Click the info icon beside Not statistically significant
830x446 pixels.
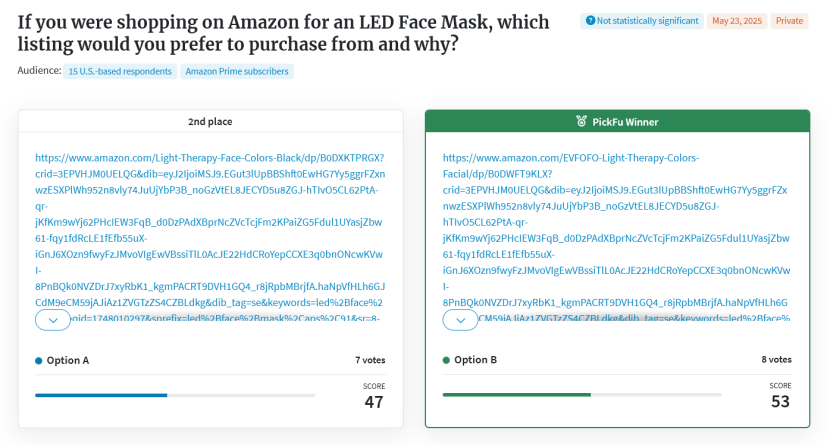(590, 20)
